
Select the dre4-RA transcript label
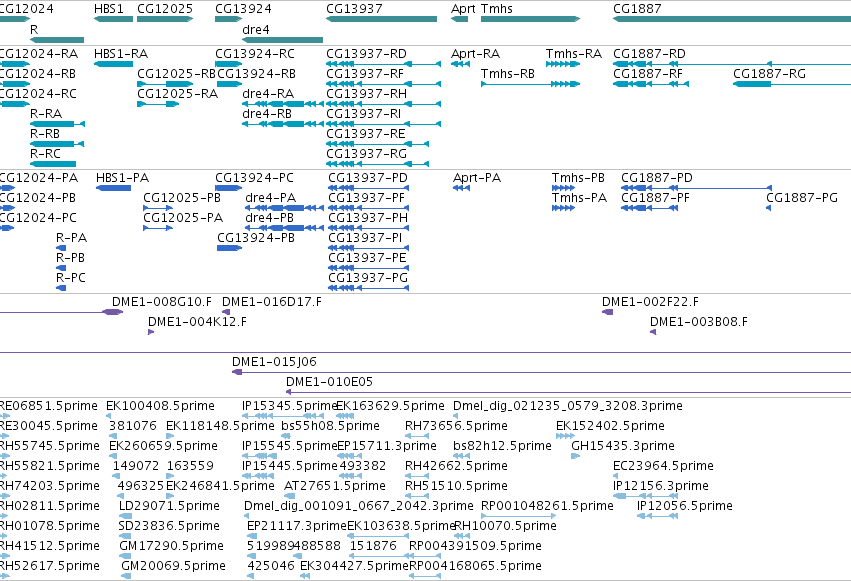pyautogui.click(x=268, y=94)
